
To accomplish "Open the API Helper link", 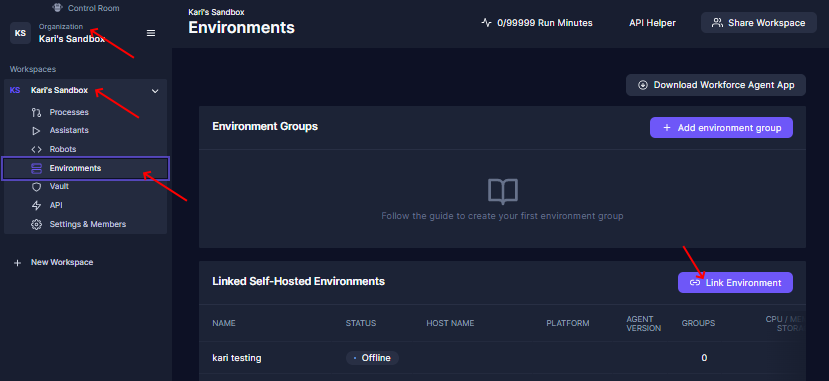I will 652,23.
